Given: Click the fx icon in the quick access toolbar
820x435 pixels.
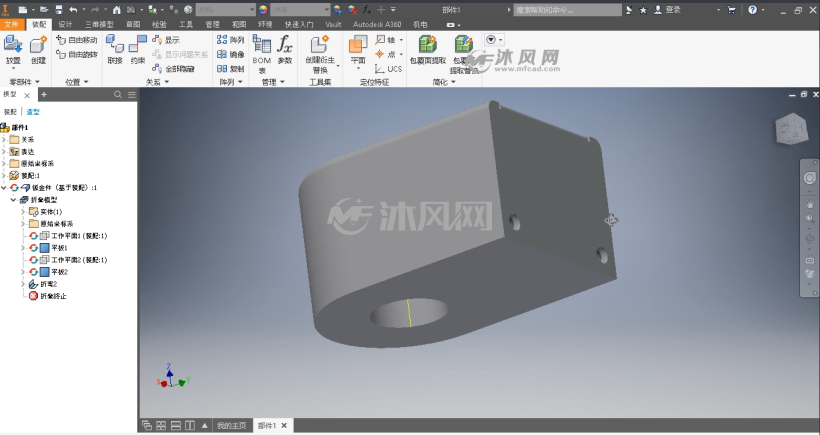Looking at the screenshot, I should point(367,9).
